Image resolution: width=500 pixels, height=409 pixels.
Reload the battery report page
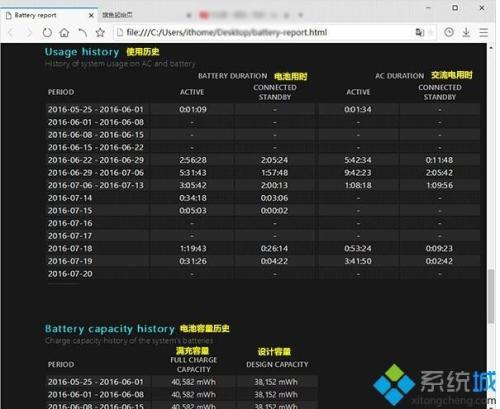[47, 33]
